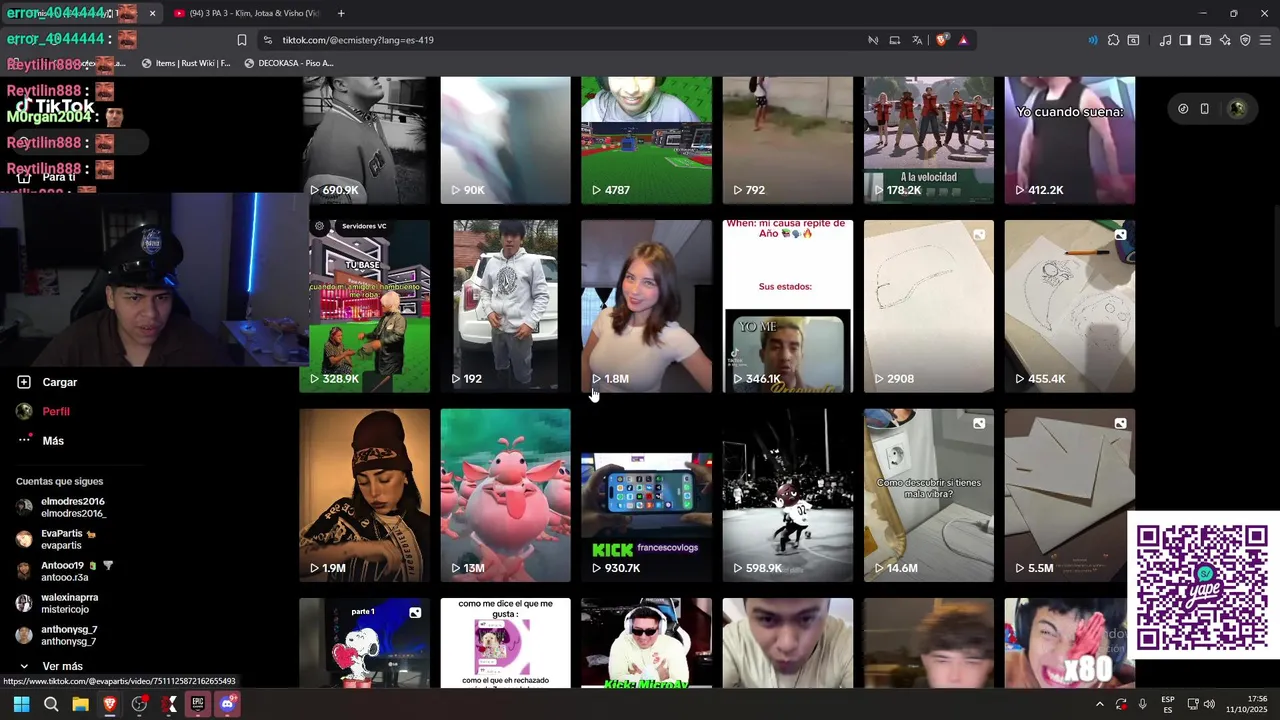The width and height of the screenshot is (1280, 720).
Task: Open Epic Games Launcher from taskbar
Action: click(198, 704)
